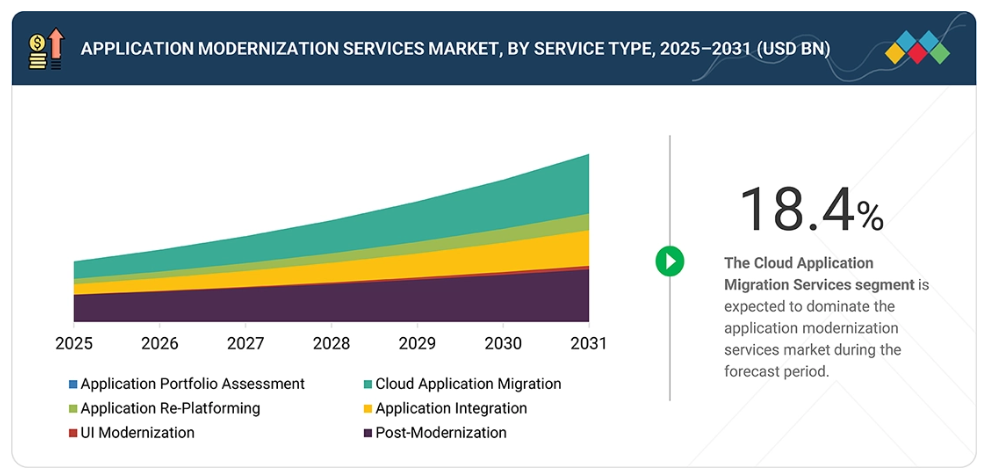Image resolution: width=986 pixels, height=471 pixels.
Task: Click the Cloud Application Migration legend label
Action: coord(468,384)
